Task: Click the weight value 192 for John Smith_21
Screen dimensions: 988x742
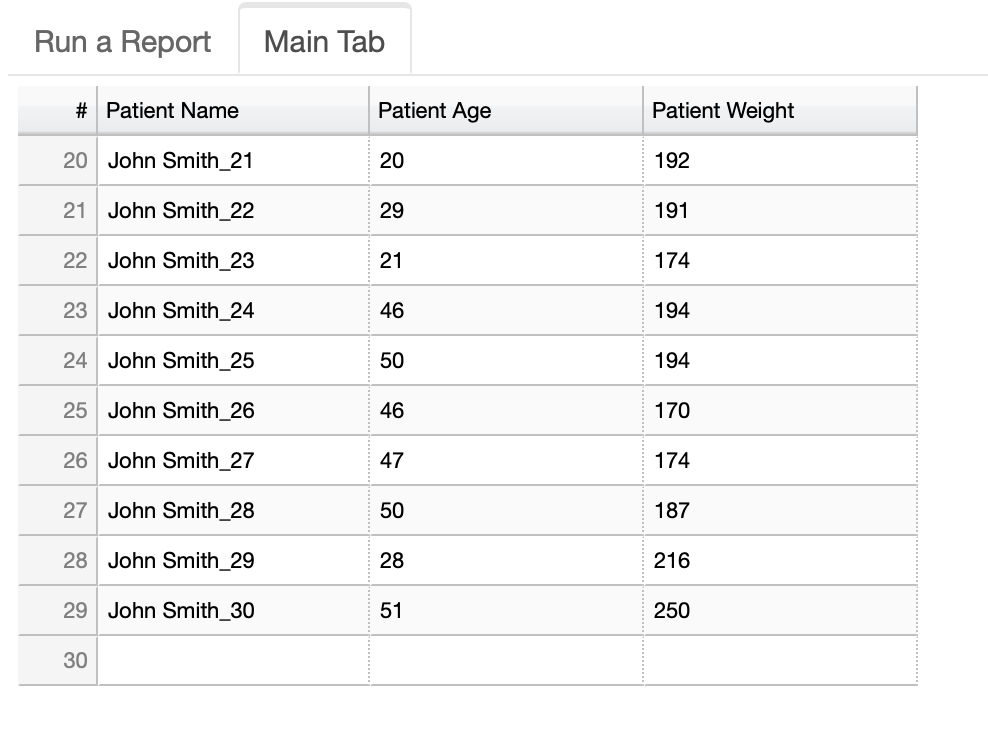Action: pyautogui.click(x=671, y=160)
